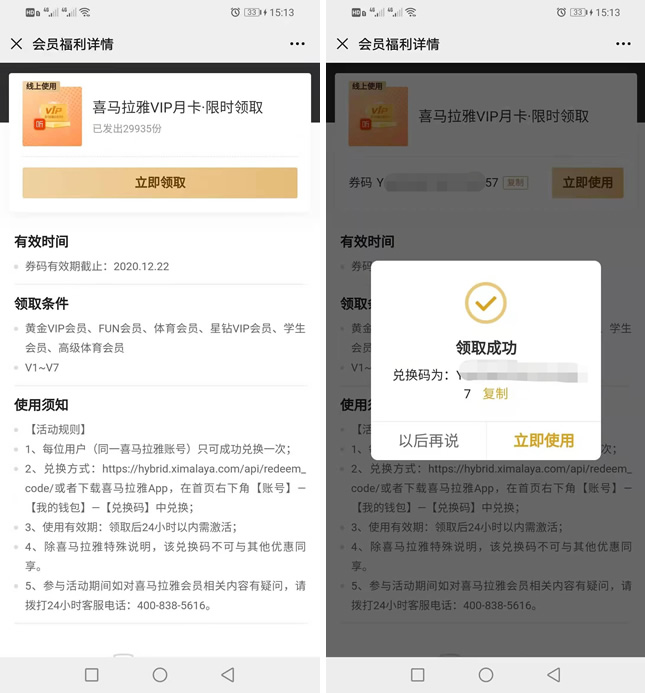
Task: Tap 【活动规则】 line on left phone
Action: (57, 430)
